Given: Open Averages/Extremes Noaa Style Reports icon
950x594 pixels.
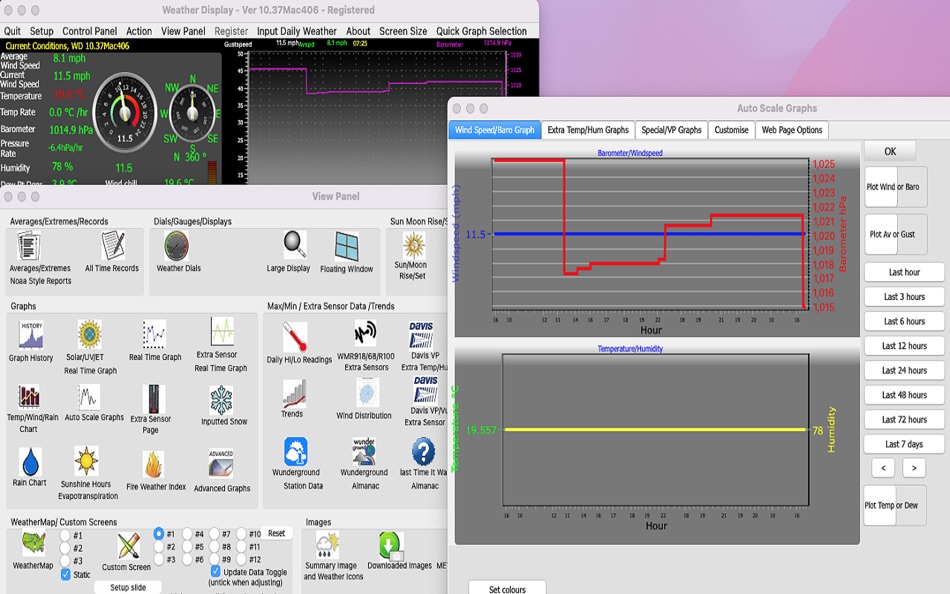Looking at the screenshot, I should [28, 246].
